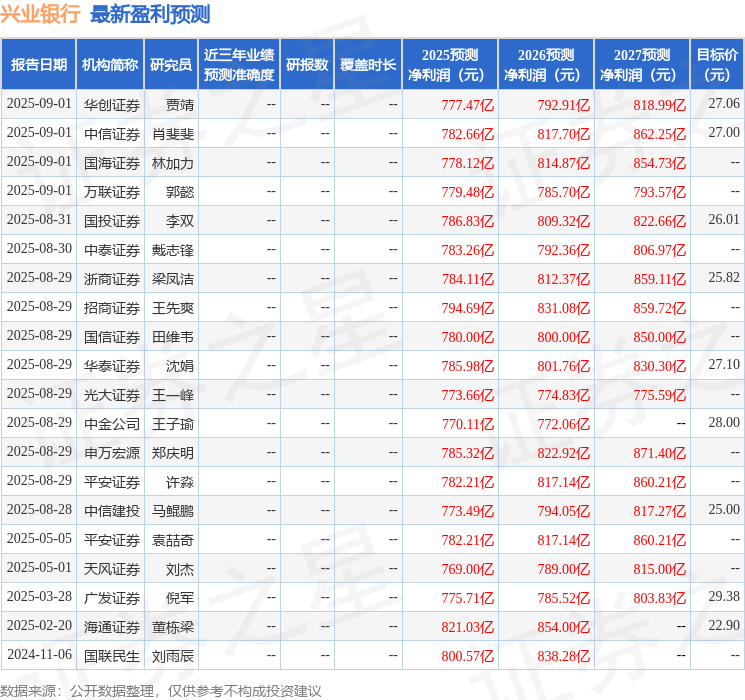Select the 国投证券 institution cell

(x=112, y=221)
